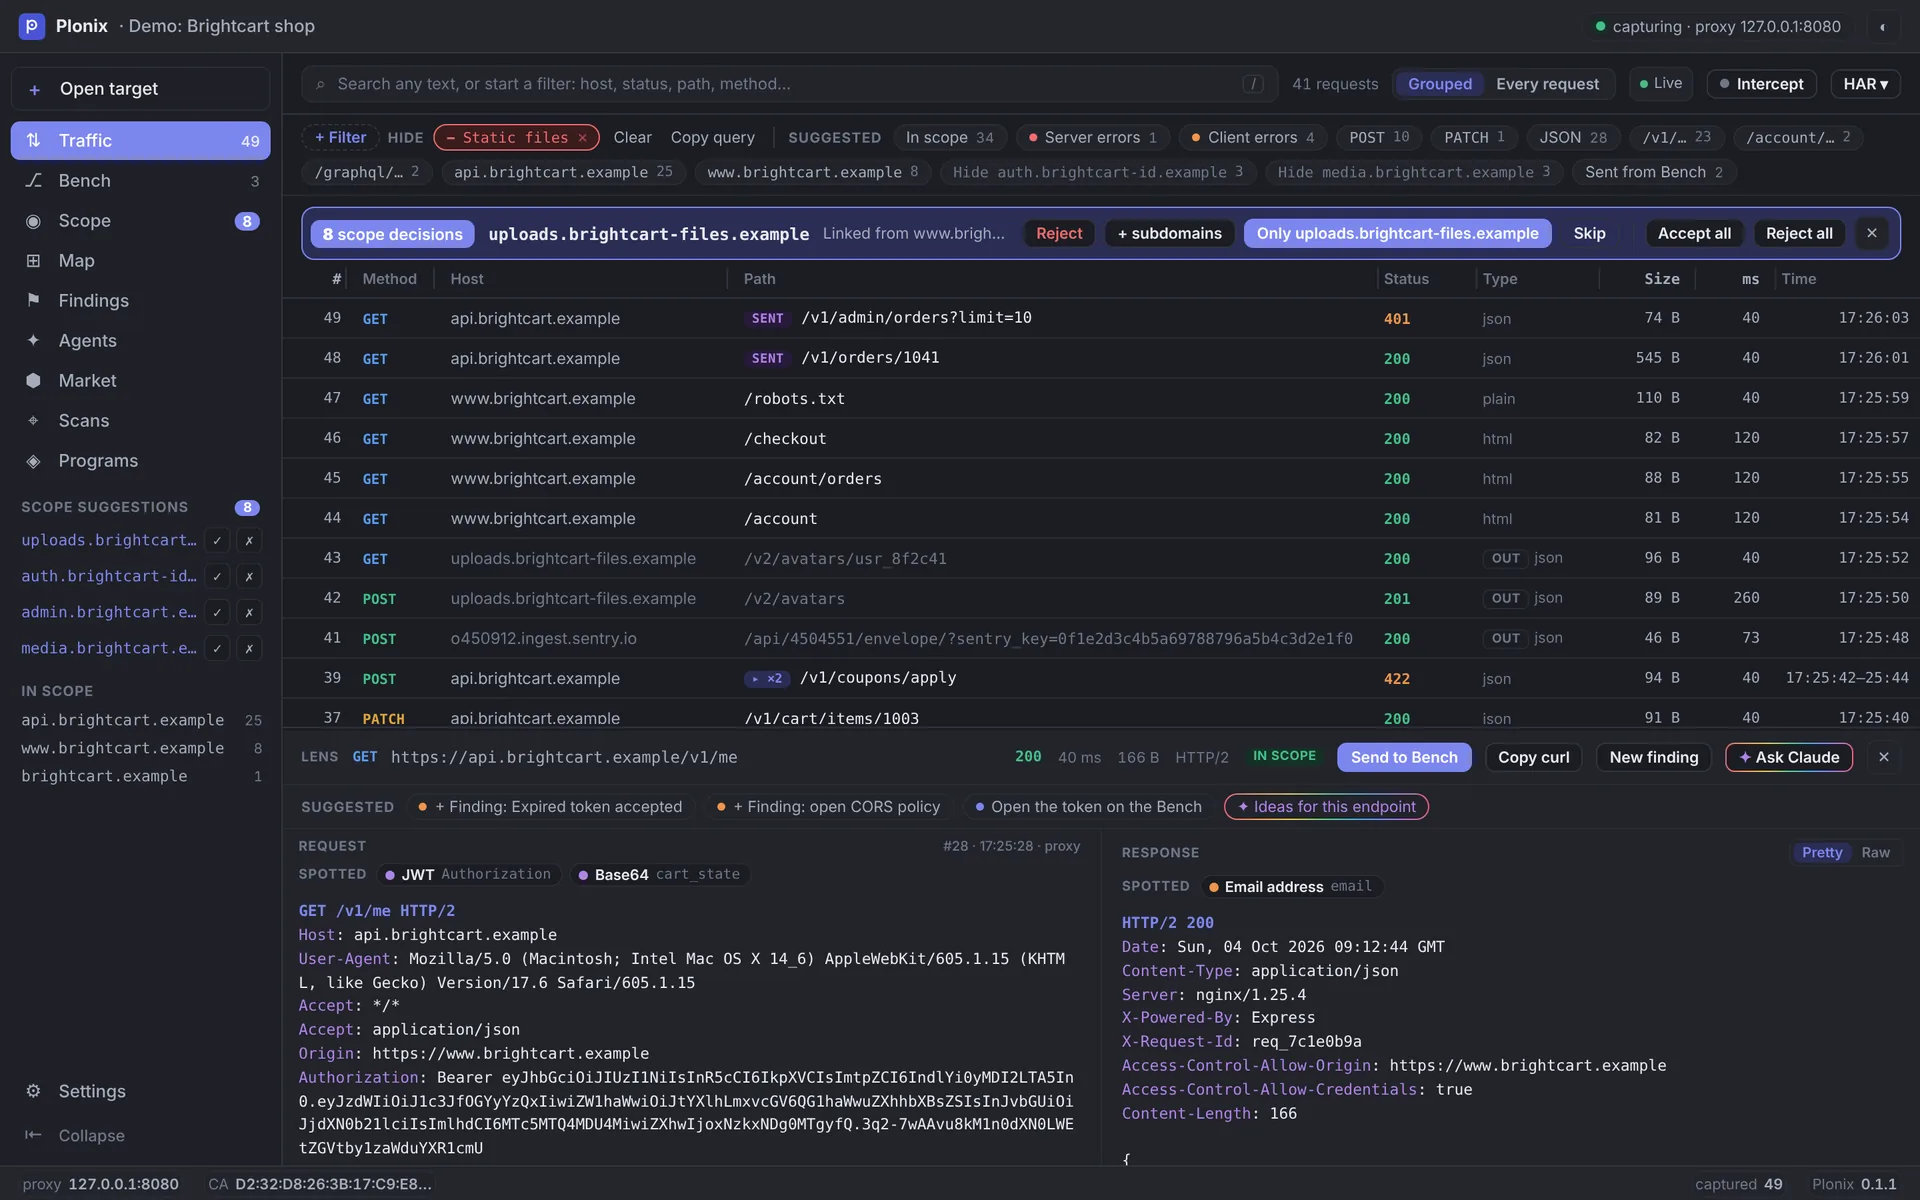Viewport: 1920px width, 1200px height.
Task: Collapse the sidebar
Action: [x=140, y=1135]
